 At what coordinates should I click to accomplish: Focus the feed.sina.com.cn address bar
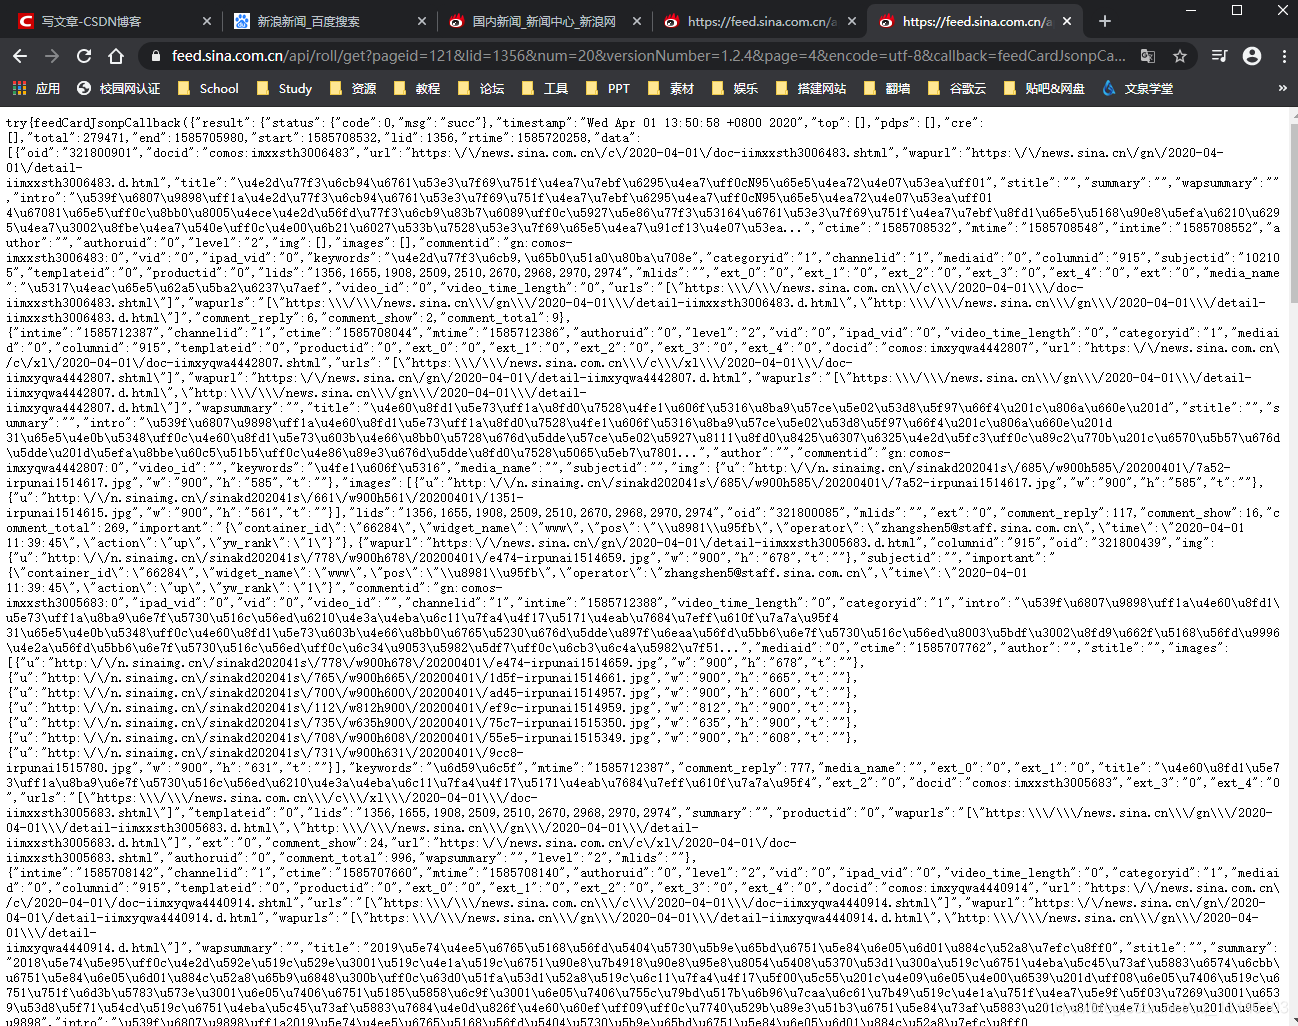pos(648,56)
